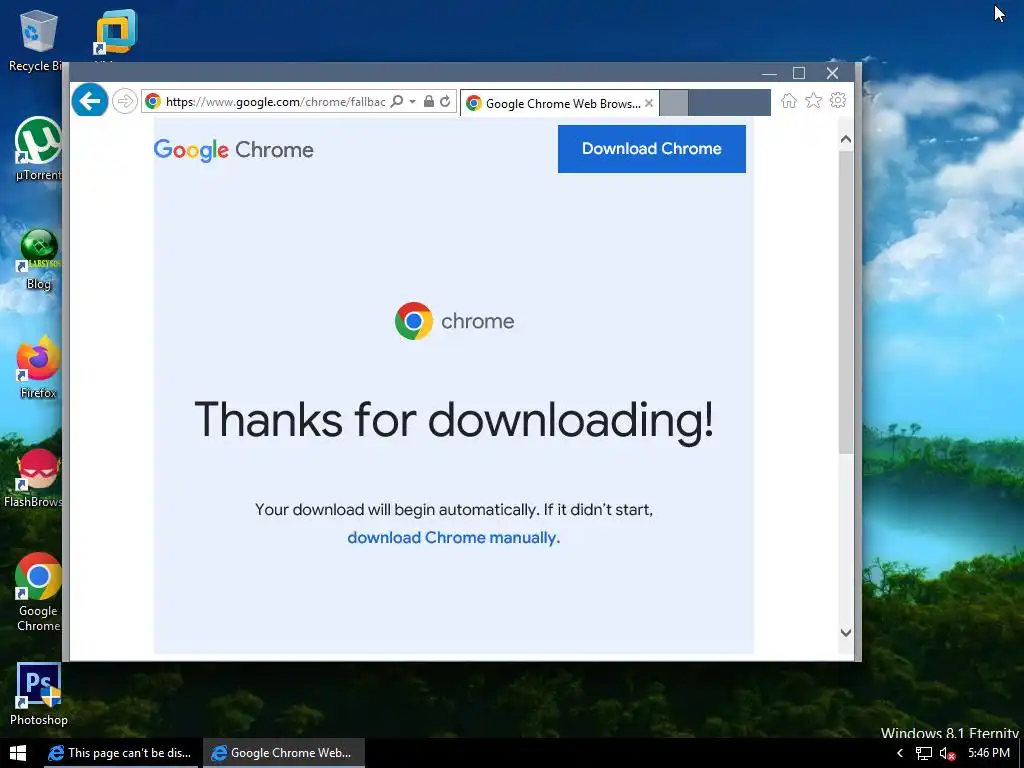Viewport: 1024px width, 768px height.
Task: Open the Tools gear icon
Action: click(838, 101)
